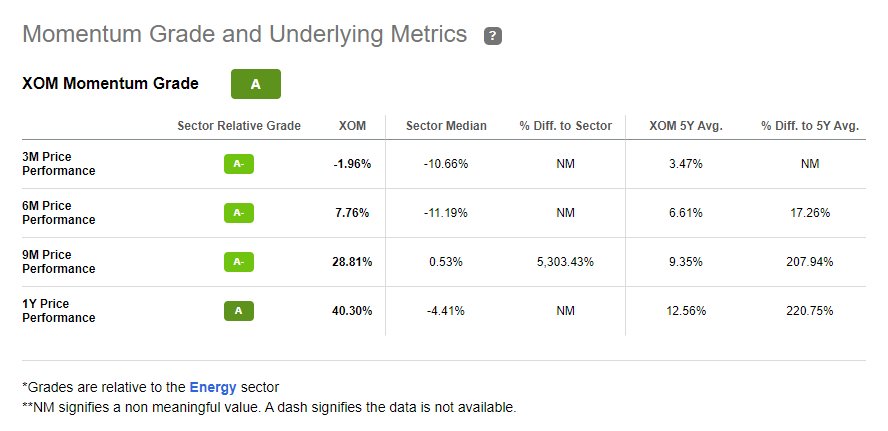Image resolution: width=888 pixels, height=431 pixels.
Task: Open the Energy sector link
Action: pos(213,388)
